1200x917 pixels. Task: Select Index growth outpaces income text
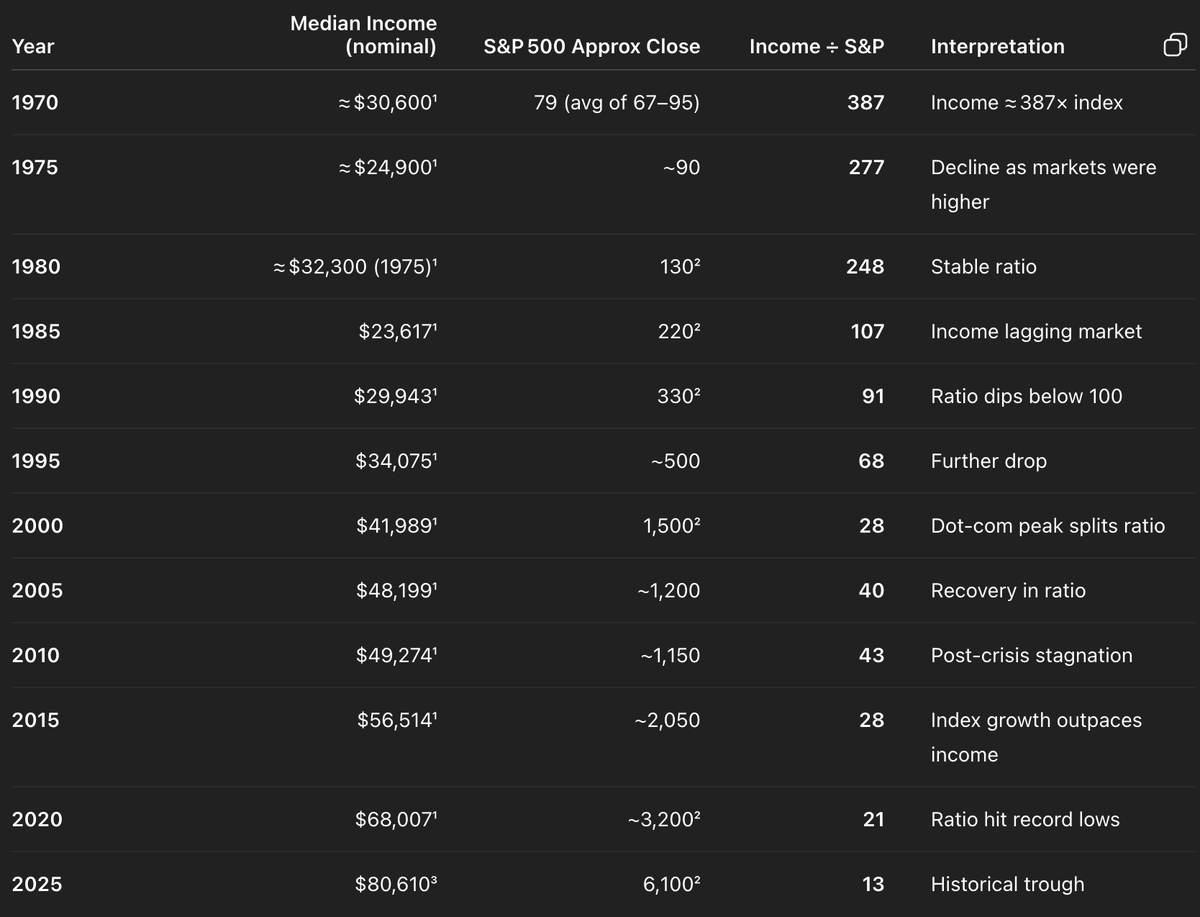tap(1036, 737)
